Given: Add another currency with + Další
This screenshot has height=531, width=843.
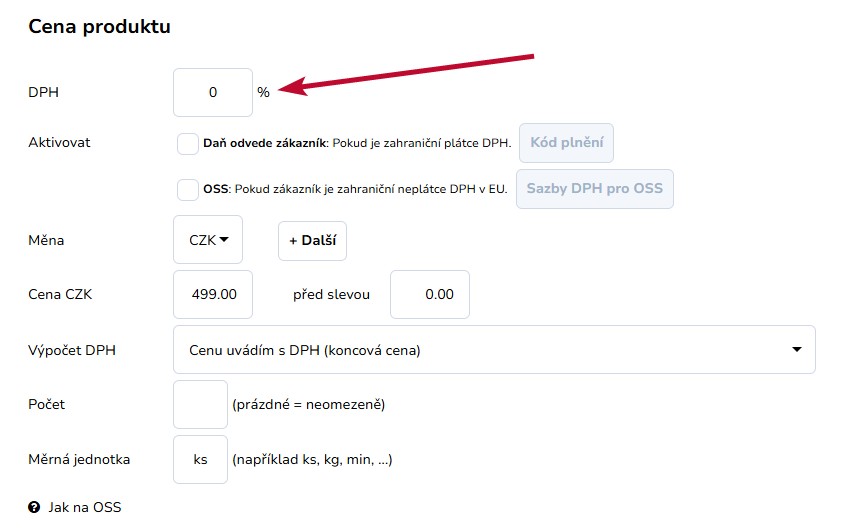Looking at the screenshot, I should [312, 241].
